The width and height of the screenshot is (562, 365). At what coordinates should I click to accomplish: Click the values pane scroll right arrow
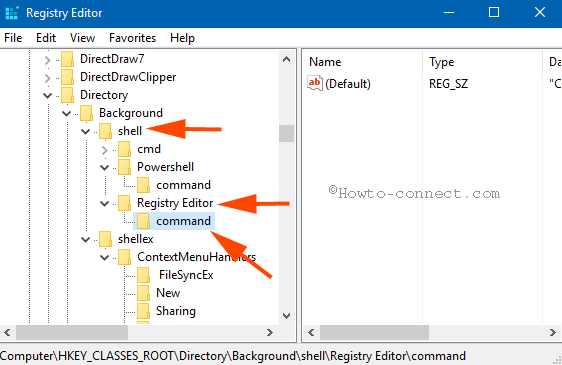(x=553, y=332)
